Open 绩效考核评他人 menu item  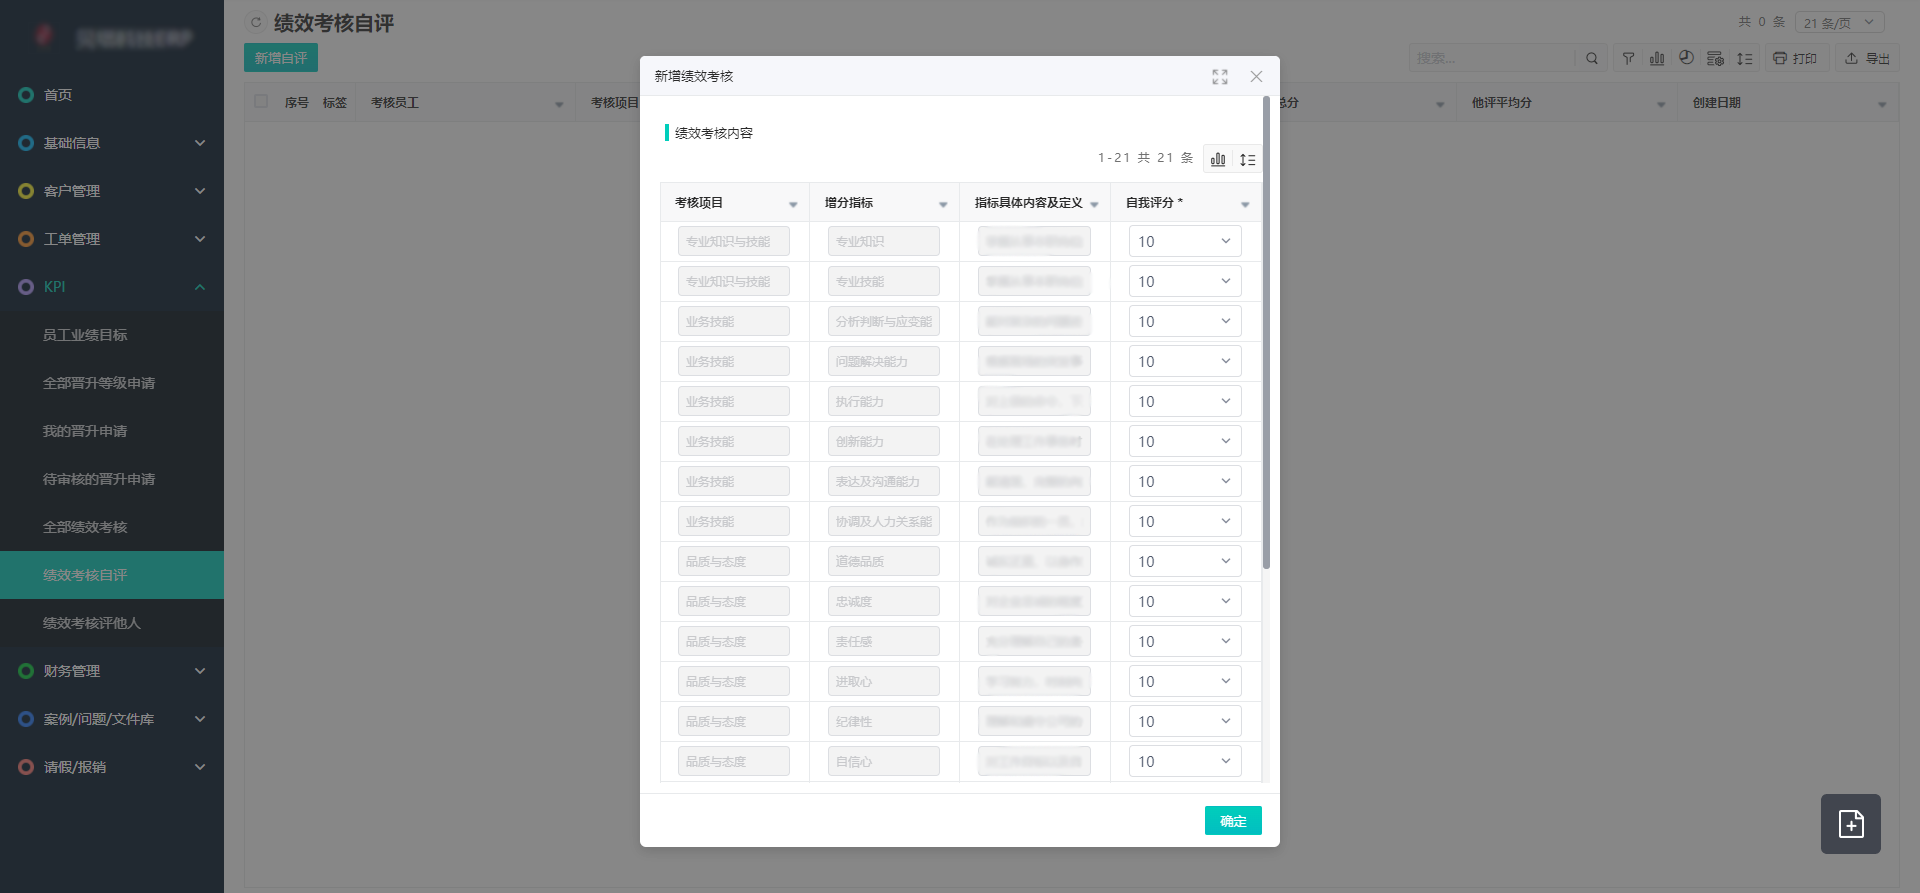112,623
